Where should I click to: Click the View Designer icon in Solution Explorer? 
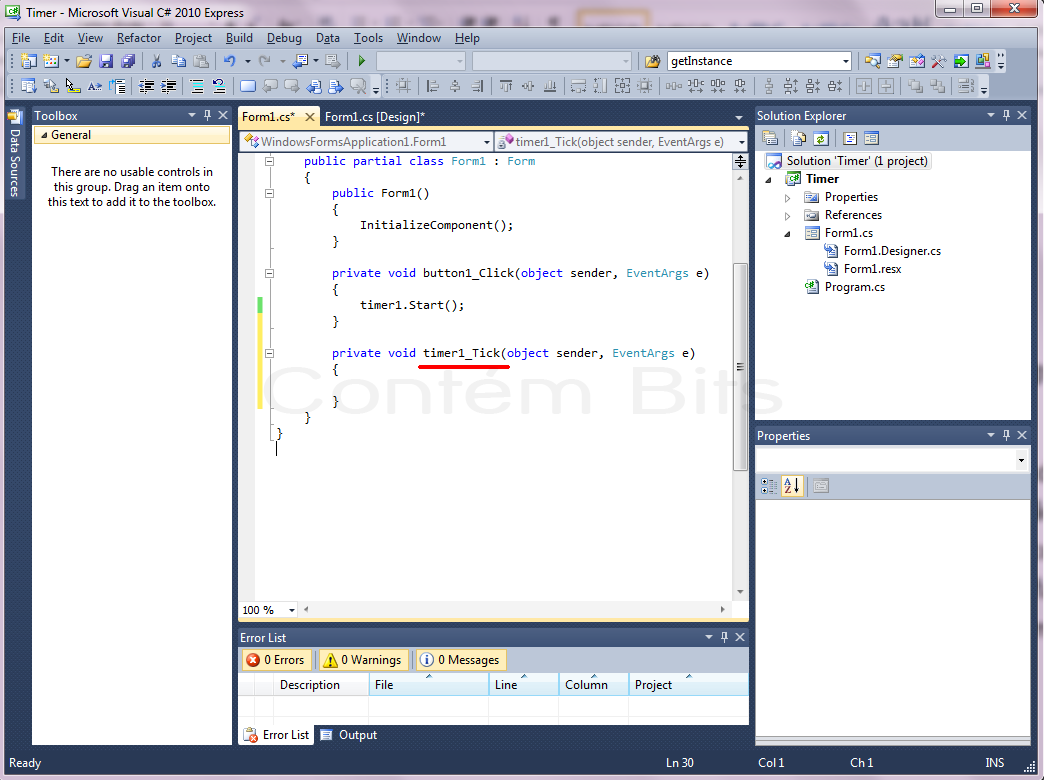click(x=872, y=139)
